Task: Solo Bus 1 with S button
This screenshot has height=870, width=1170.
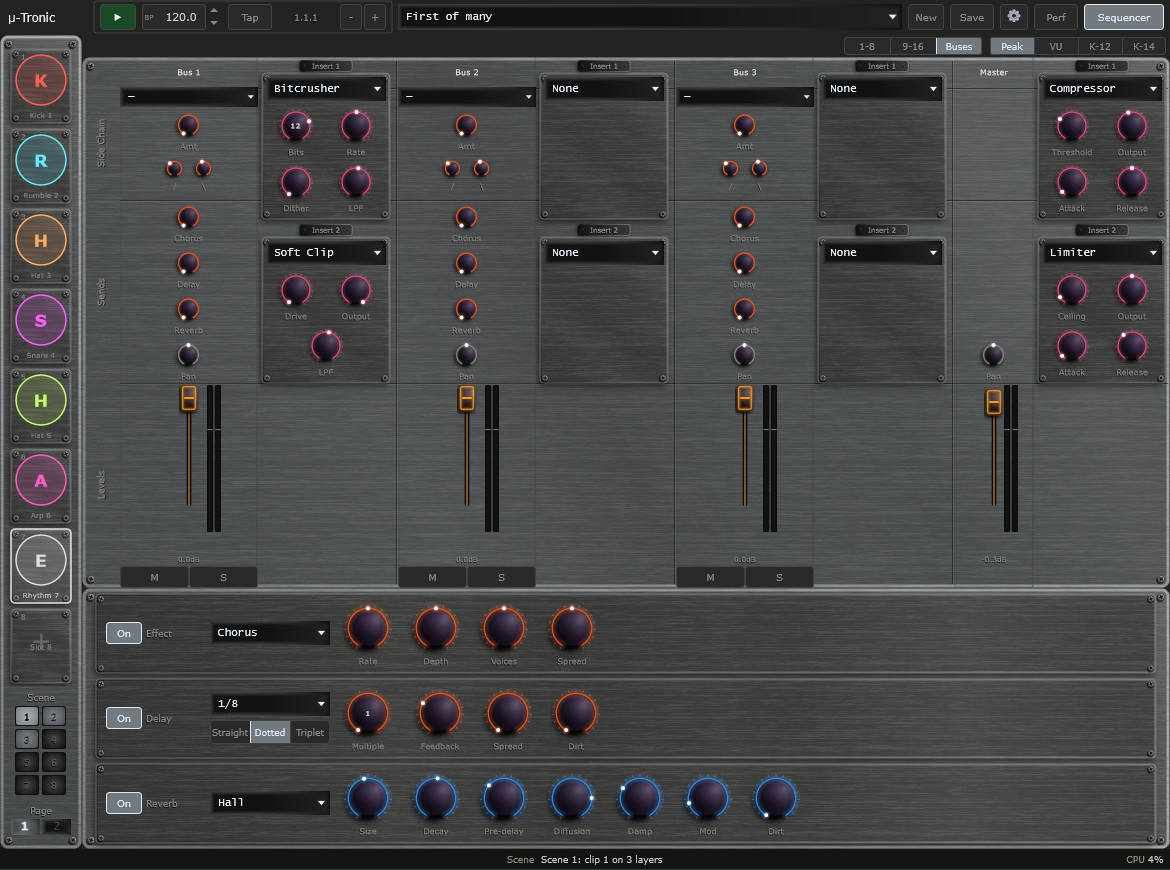Action: point(223,578)
